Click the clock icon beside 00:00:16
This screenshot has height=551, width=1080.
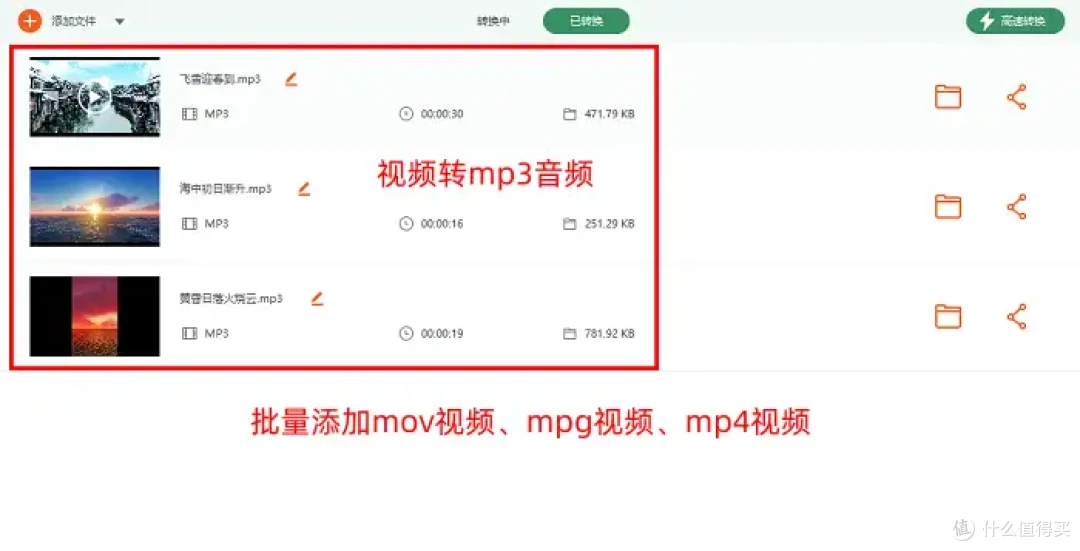point(406,224)
